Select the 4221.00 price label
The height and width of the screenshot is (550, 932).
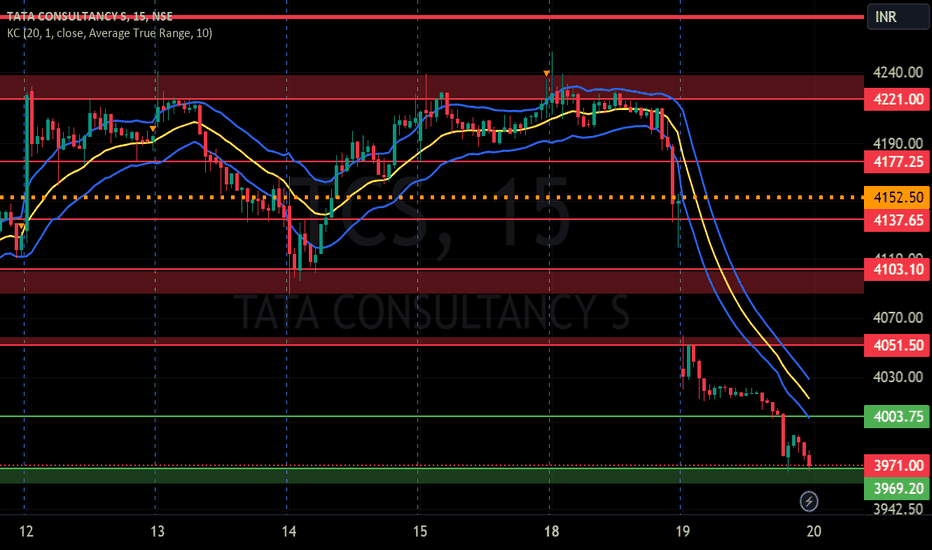click(x=897, y=99)
